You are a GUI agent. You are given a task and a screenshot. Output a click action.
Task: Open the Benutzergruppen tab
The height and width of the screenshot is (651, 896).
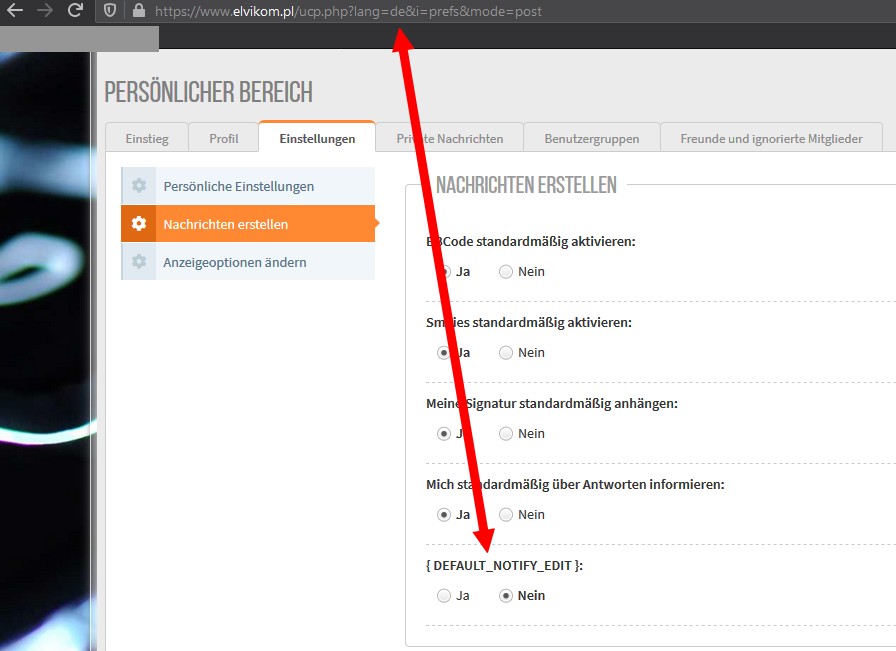591,138
